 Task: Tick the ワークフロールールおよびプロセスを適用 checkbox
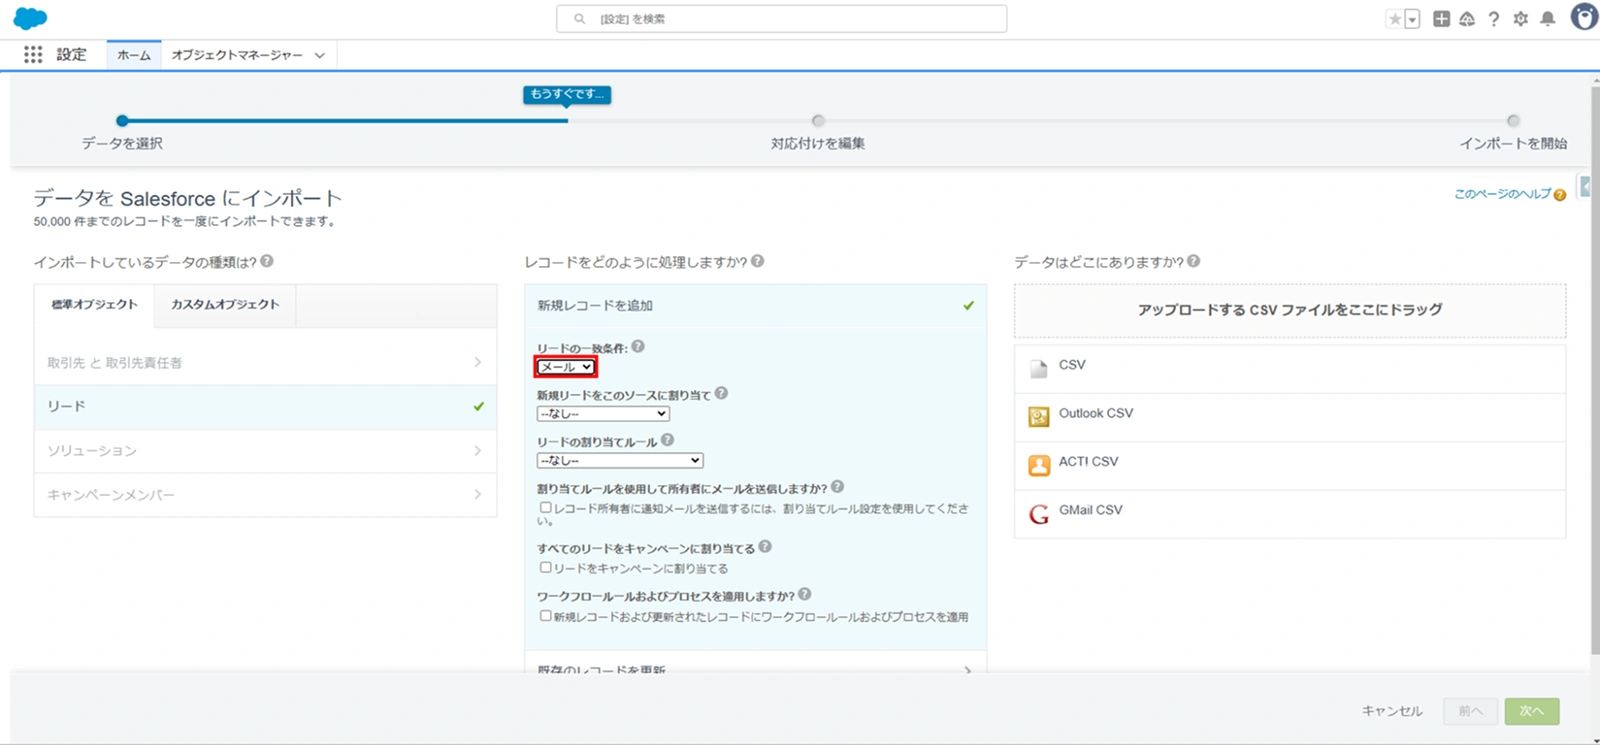(x=546, y=616)
